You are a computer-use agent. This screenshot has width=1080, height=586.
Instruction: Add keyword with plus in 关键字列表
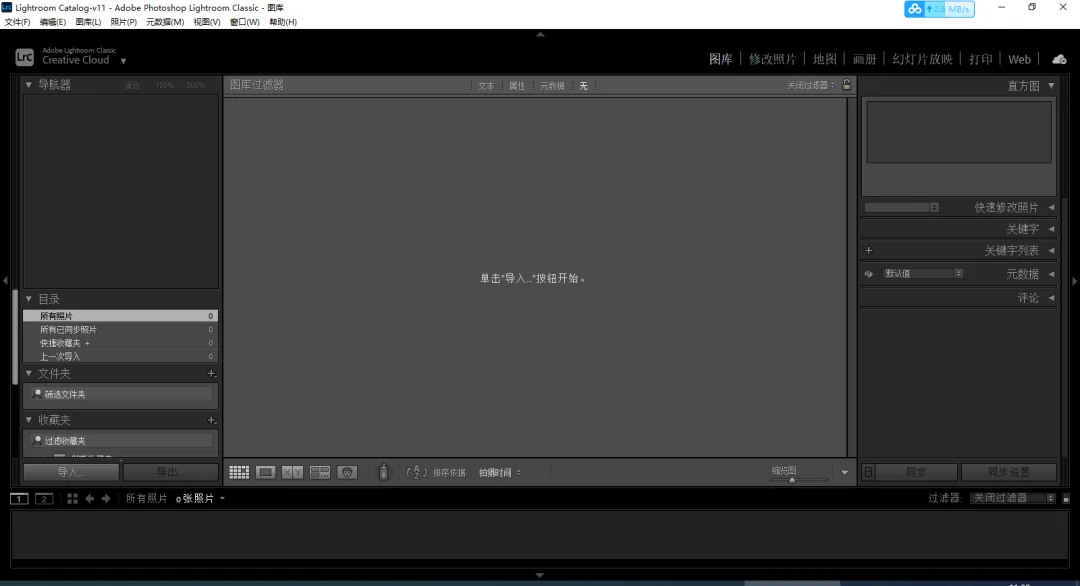(869, 251)
